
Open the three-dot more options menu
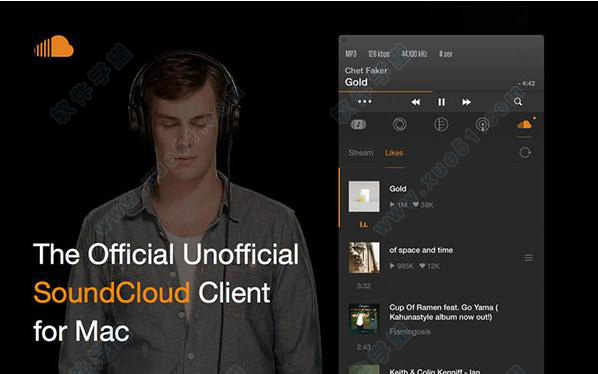365,101
